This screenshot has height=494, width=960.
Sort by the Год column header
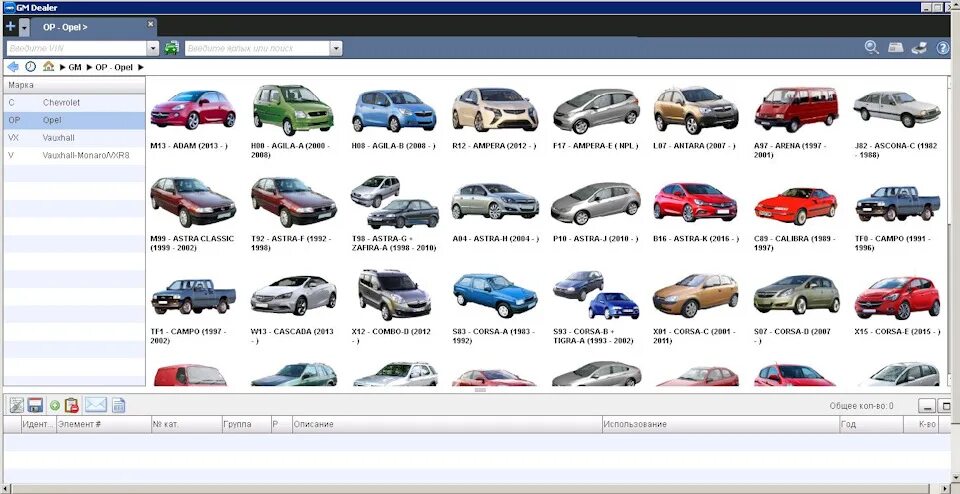click(872, 424)
